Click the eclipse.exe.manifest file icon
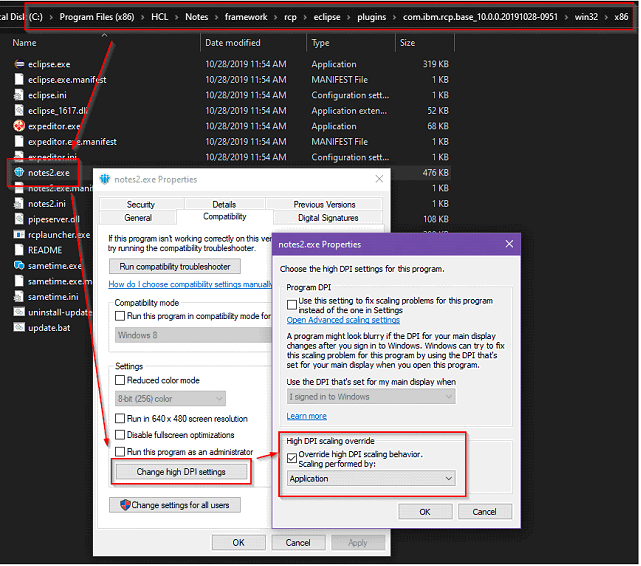641x566 pixels. tap(19, 79)
